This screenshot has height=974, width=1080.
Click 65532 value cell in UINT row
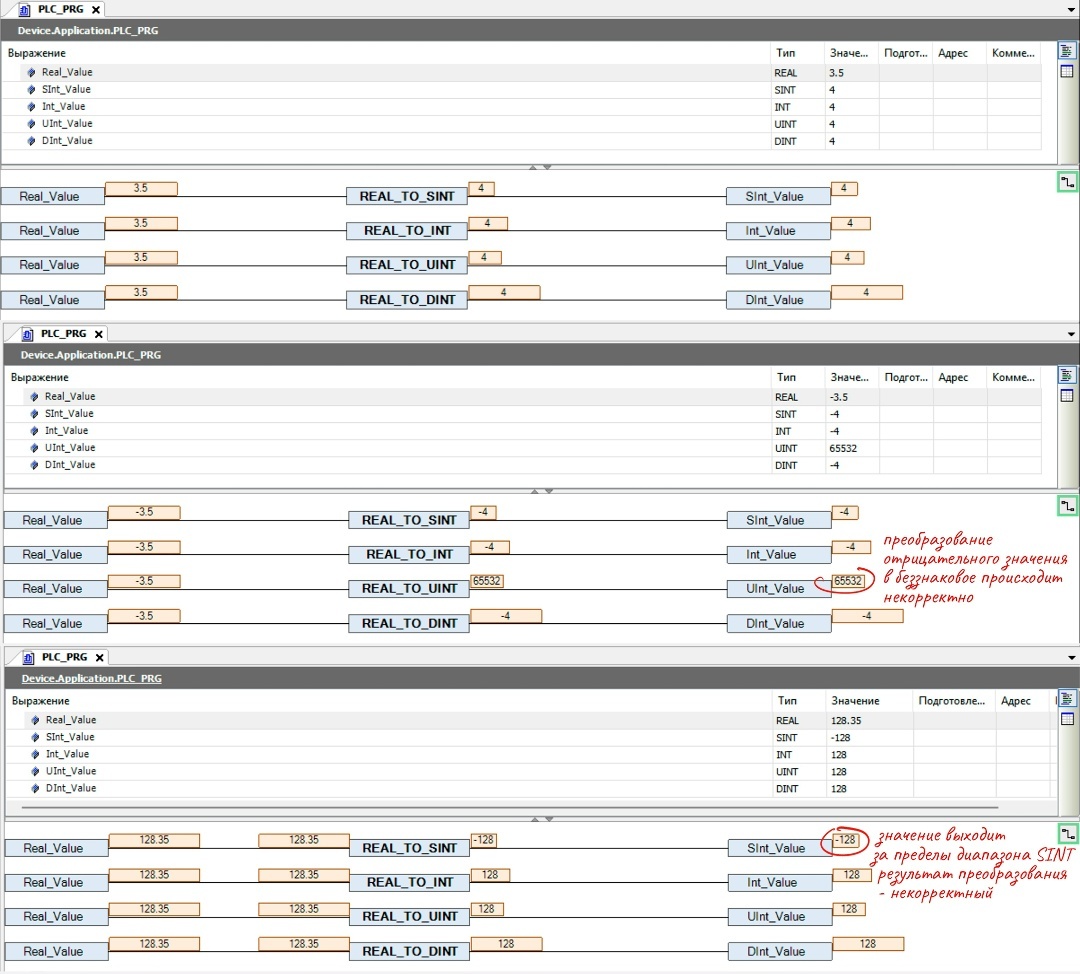pos(851,448)
